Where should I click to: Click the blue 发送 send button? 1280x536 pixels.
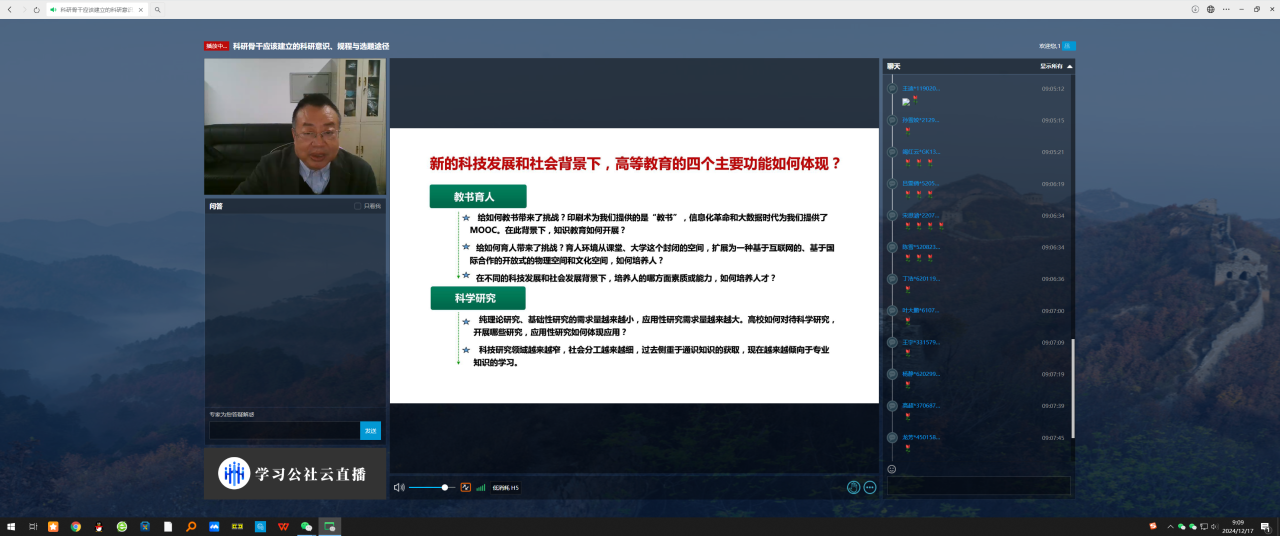tap(370, 430)
